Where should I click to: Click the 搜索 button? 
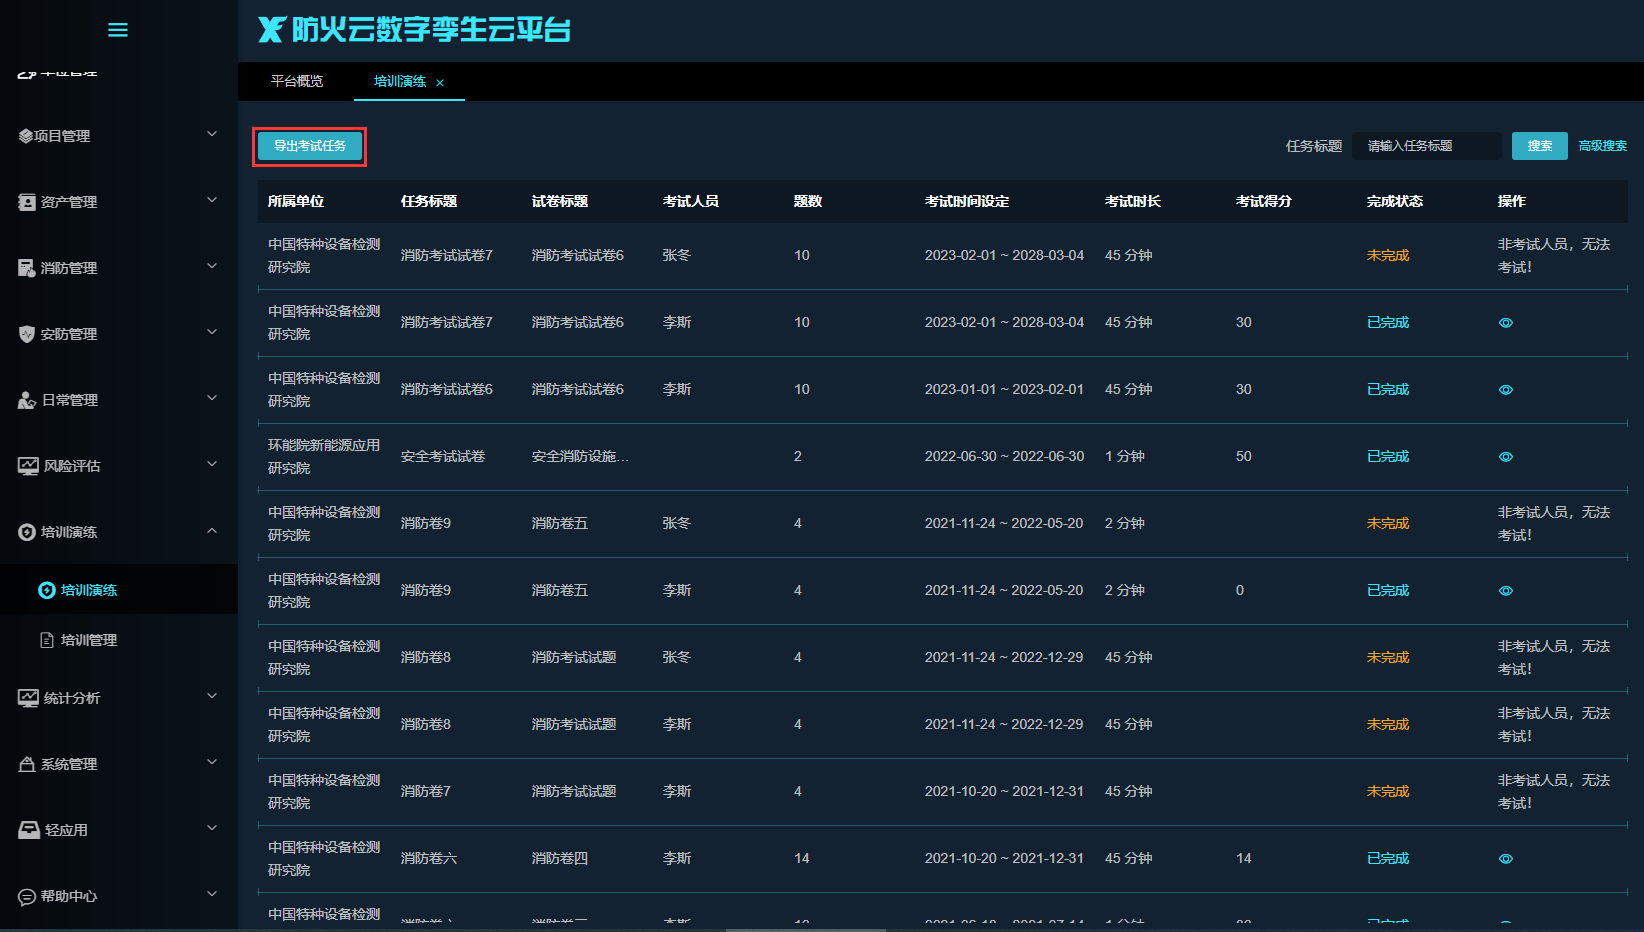1540,146
